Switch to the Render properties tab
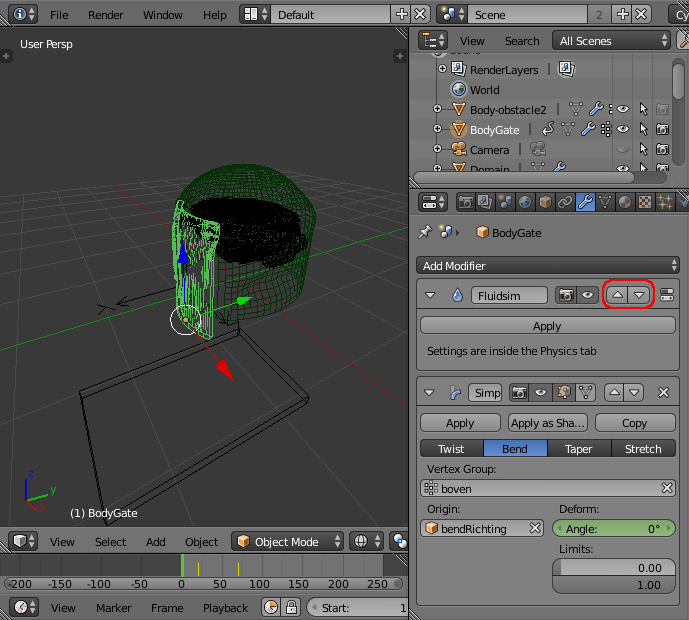Image resolution: width=689 pixels, height=620 pixels. 465,203
